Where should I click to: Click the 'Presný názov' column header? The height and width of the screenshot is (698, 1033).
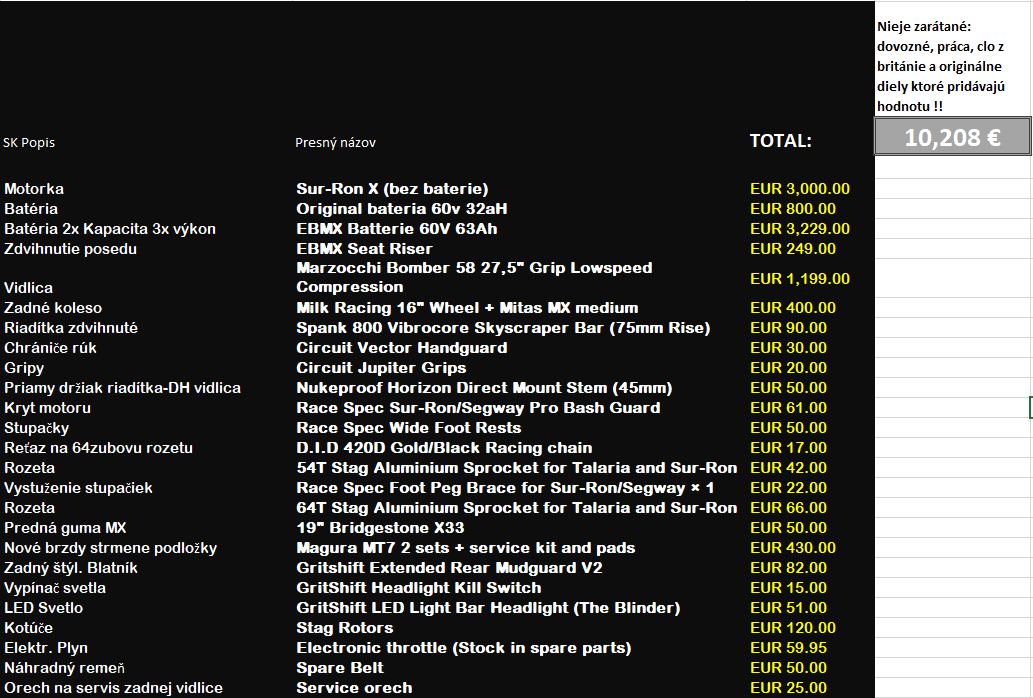tap(335, 142)
